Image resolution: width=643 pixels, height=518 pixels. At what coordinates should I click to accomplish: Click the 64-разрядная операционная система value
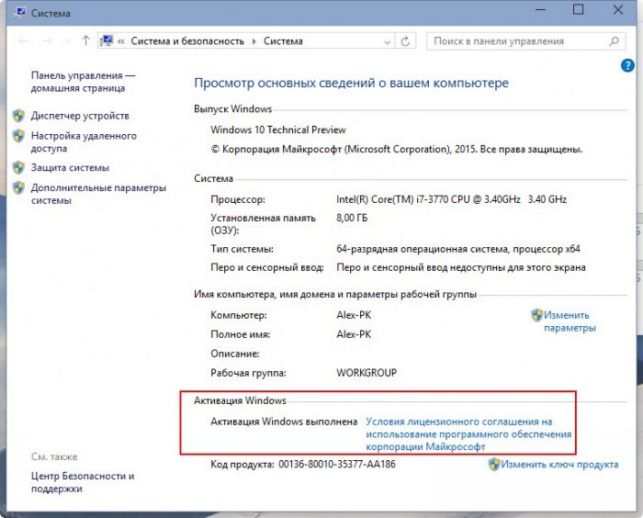coord(458,249)
